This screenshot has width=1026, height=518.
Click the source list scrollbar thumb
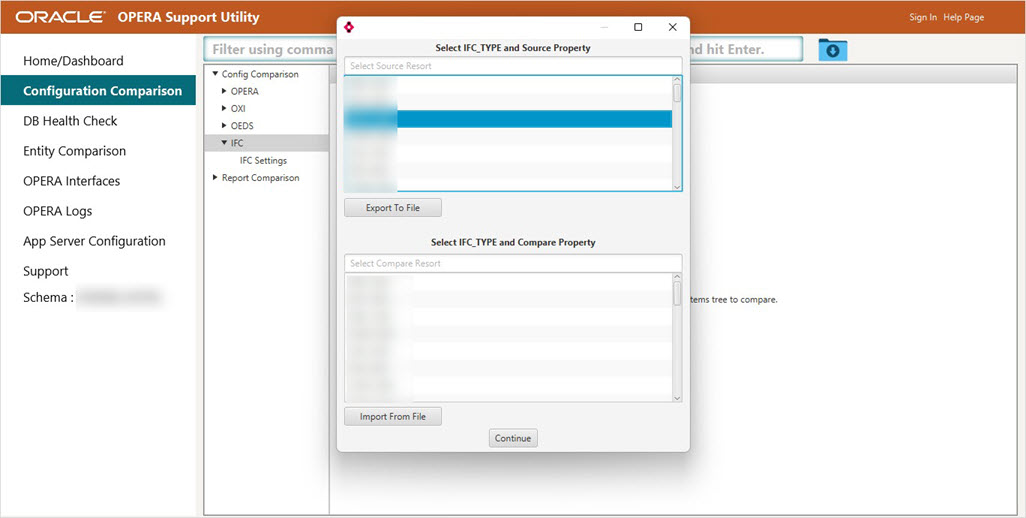677,93
